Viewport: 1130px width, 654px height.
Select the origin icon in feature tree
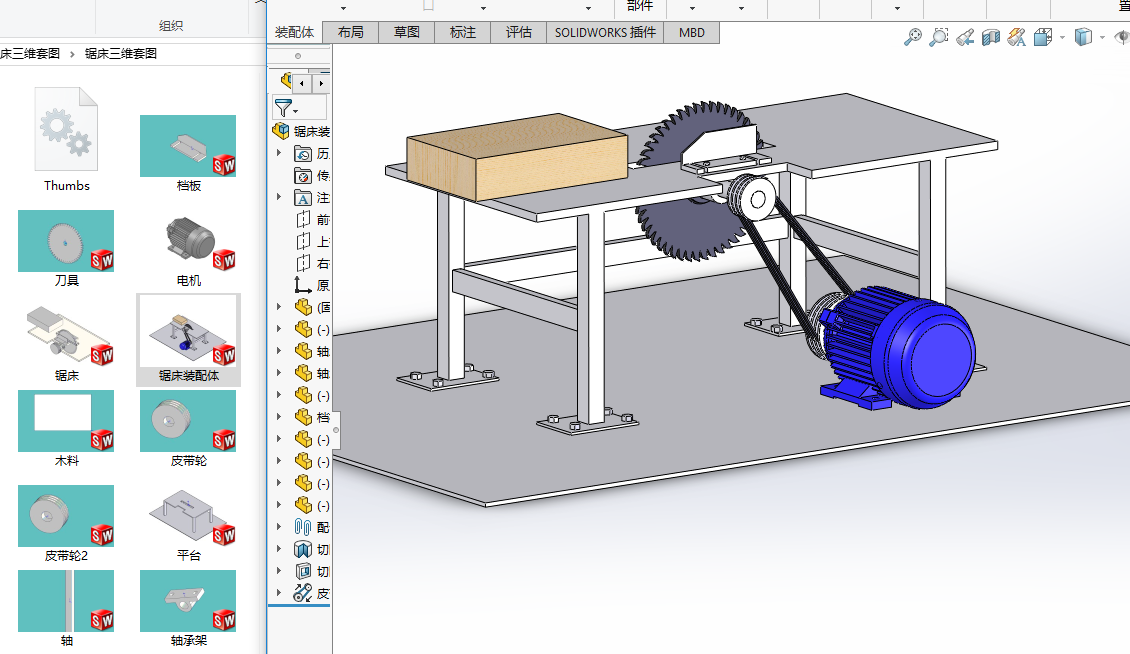click(x=303, y=285)
